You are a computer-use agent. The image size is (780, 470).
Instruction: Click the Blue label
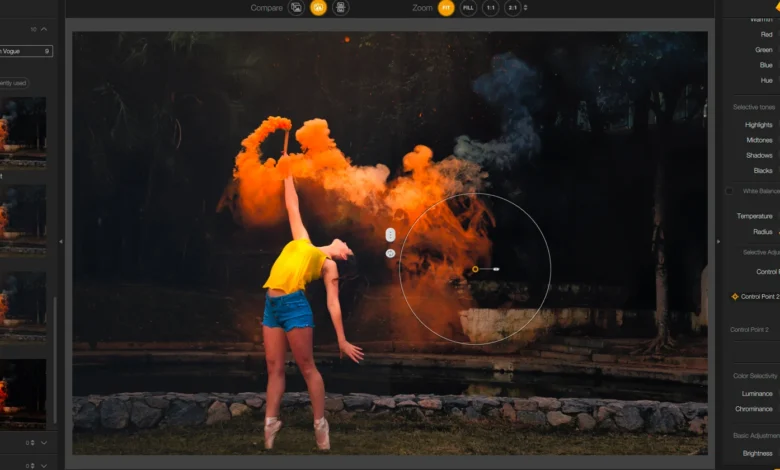(766, 65)
